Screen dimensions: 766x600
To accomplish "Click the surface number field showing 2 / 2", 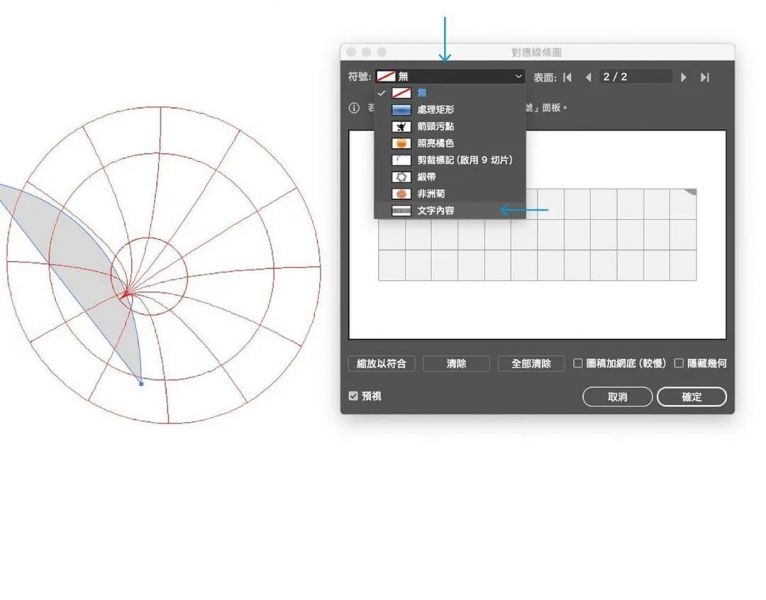I will [x=634, y=77].
